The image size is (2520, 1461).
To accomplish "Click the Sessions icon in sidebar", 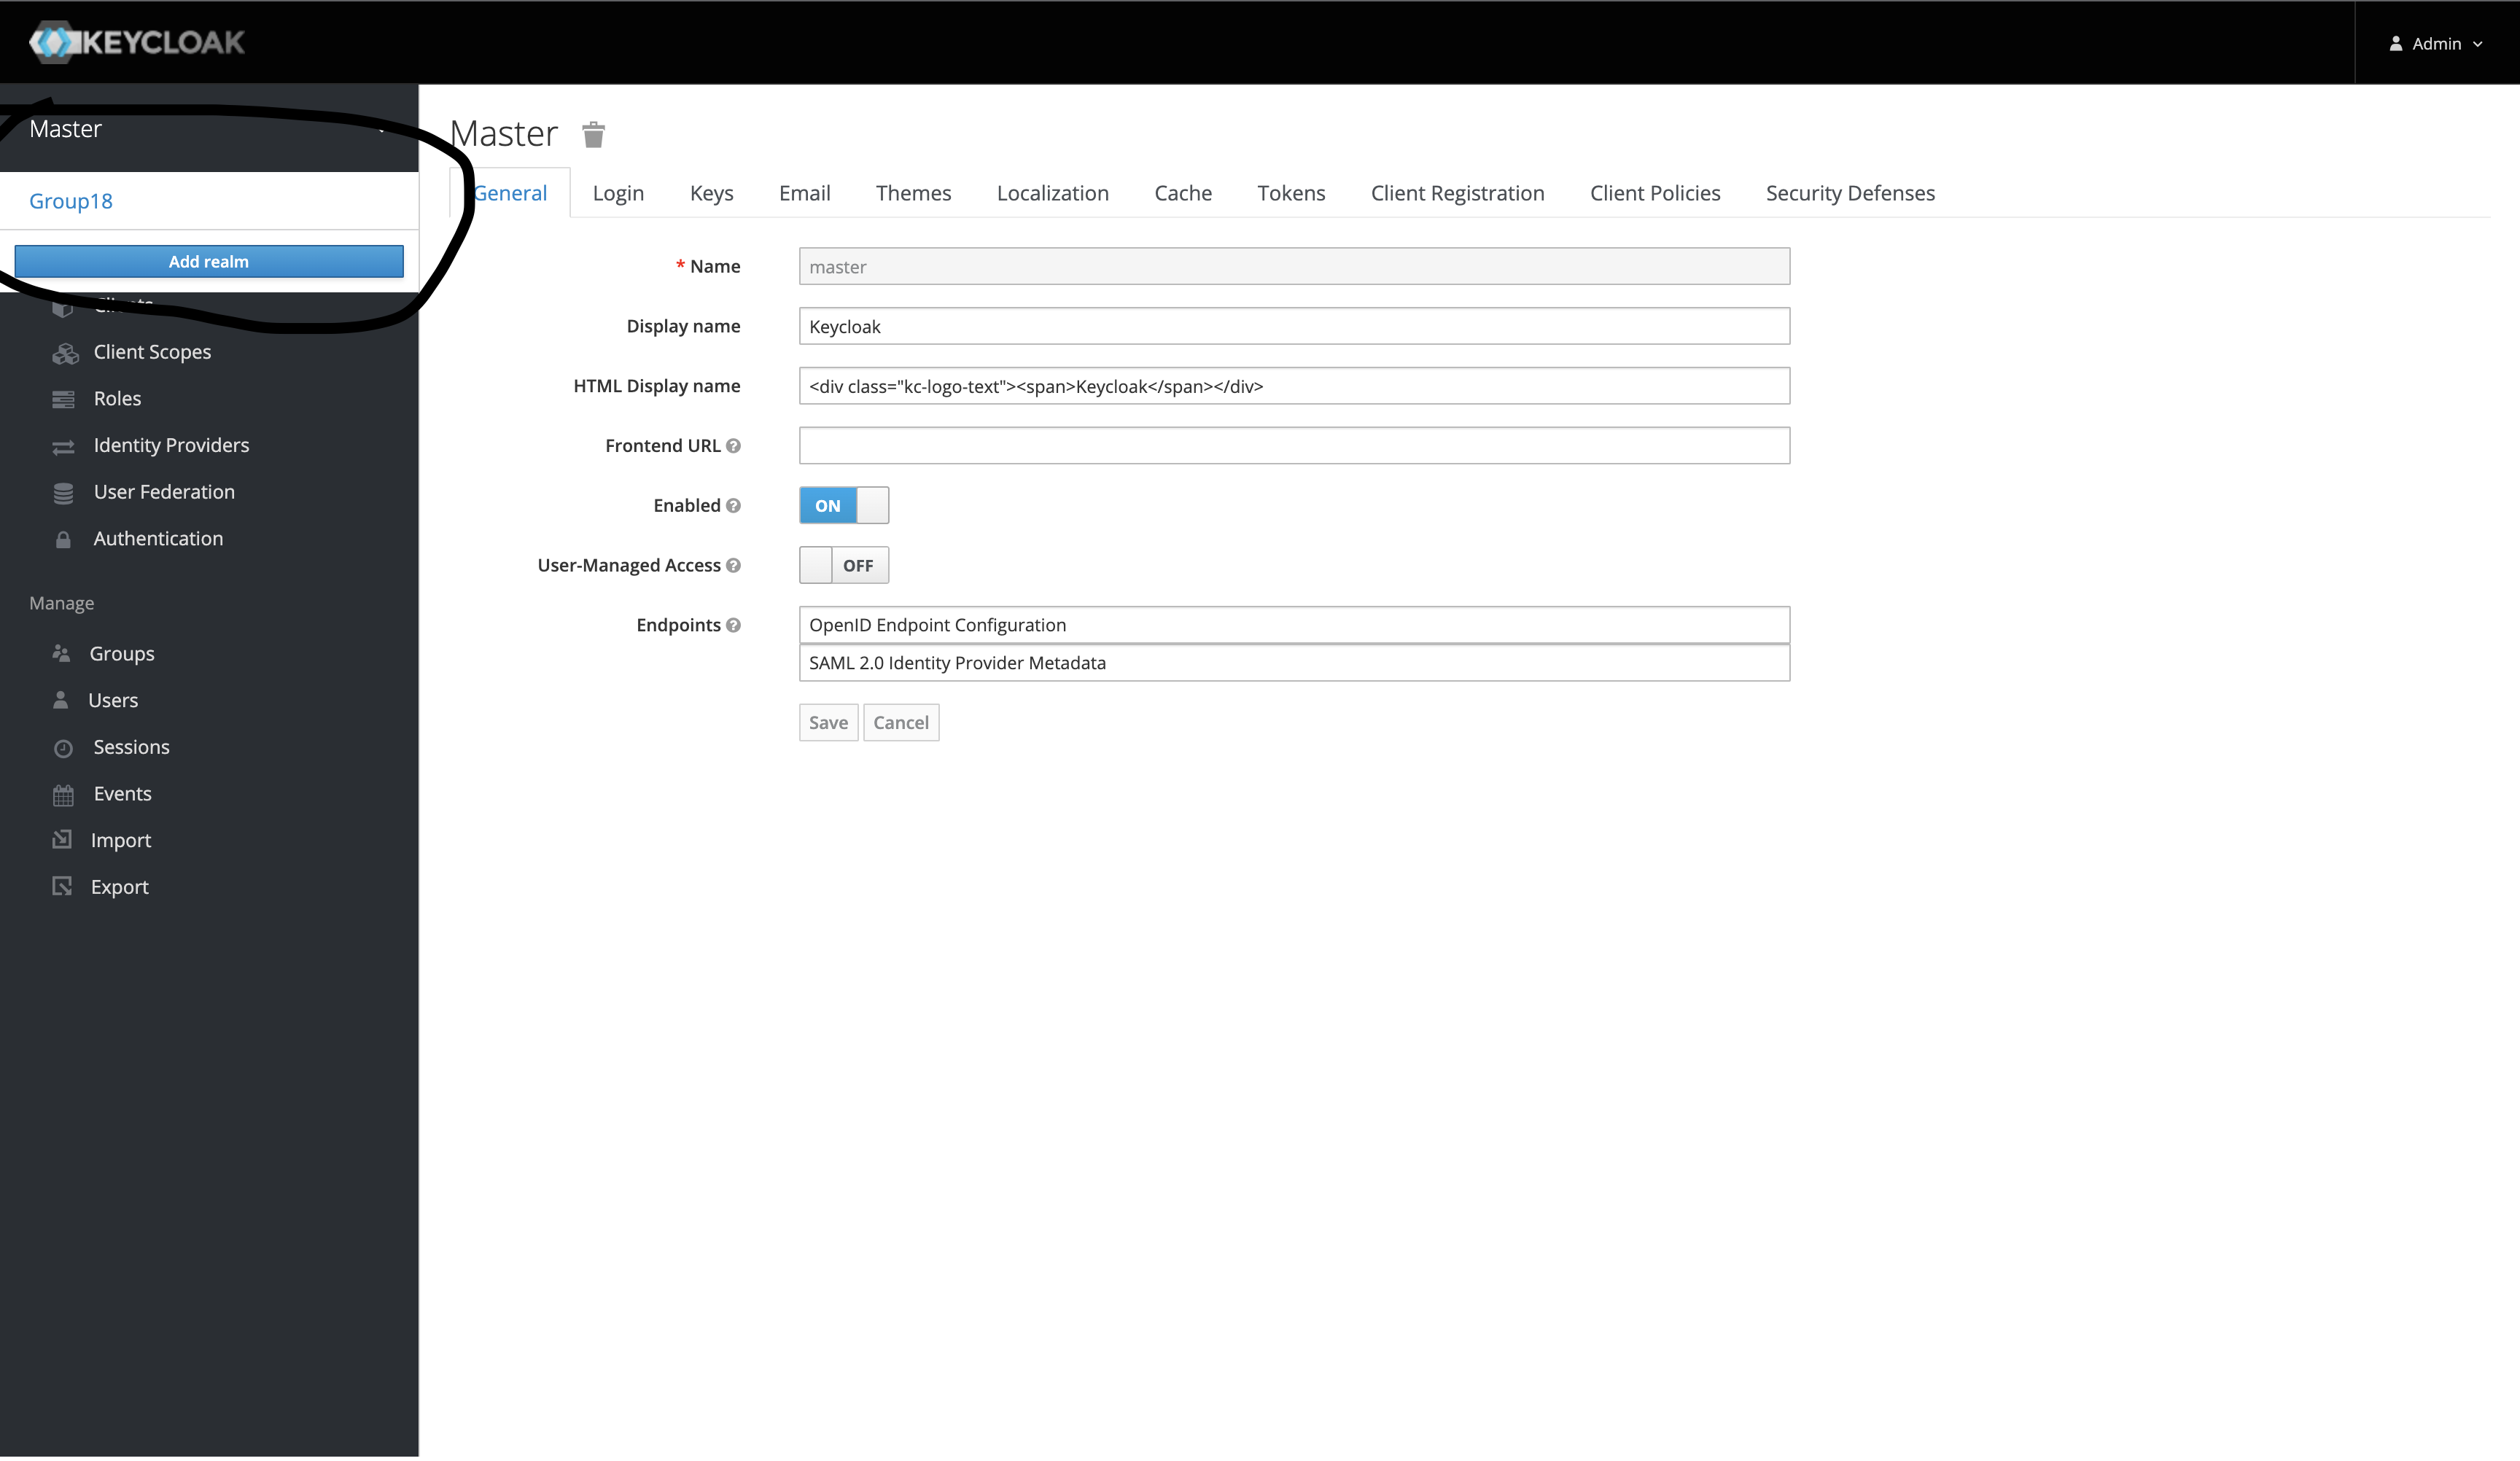I will (x=63, y=746).
